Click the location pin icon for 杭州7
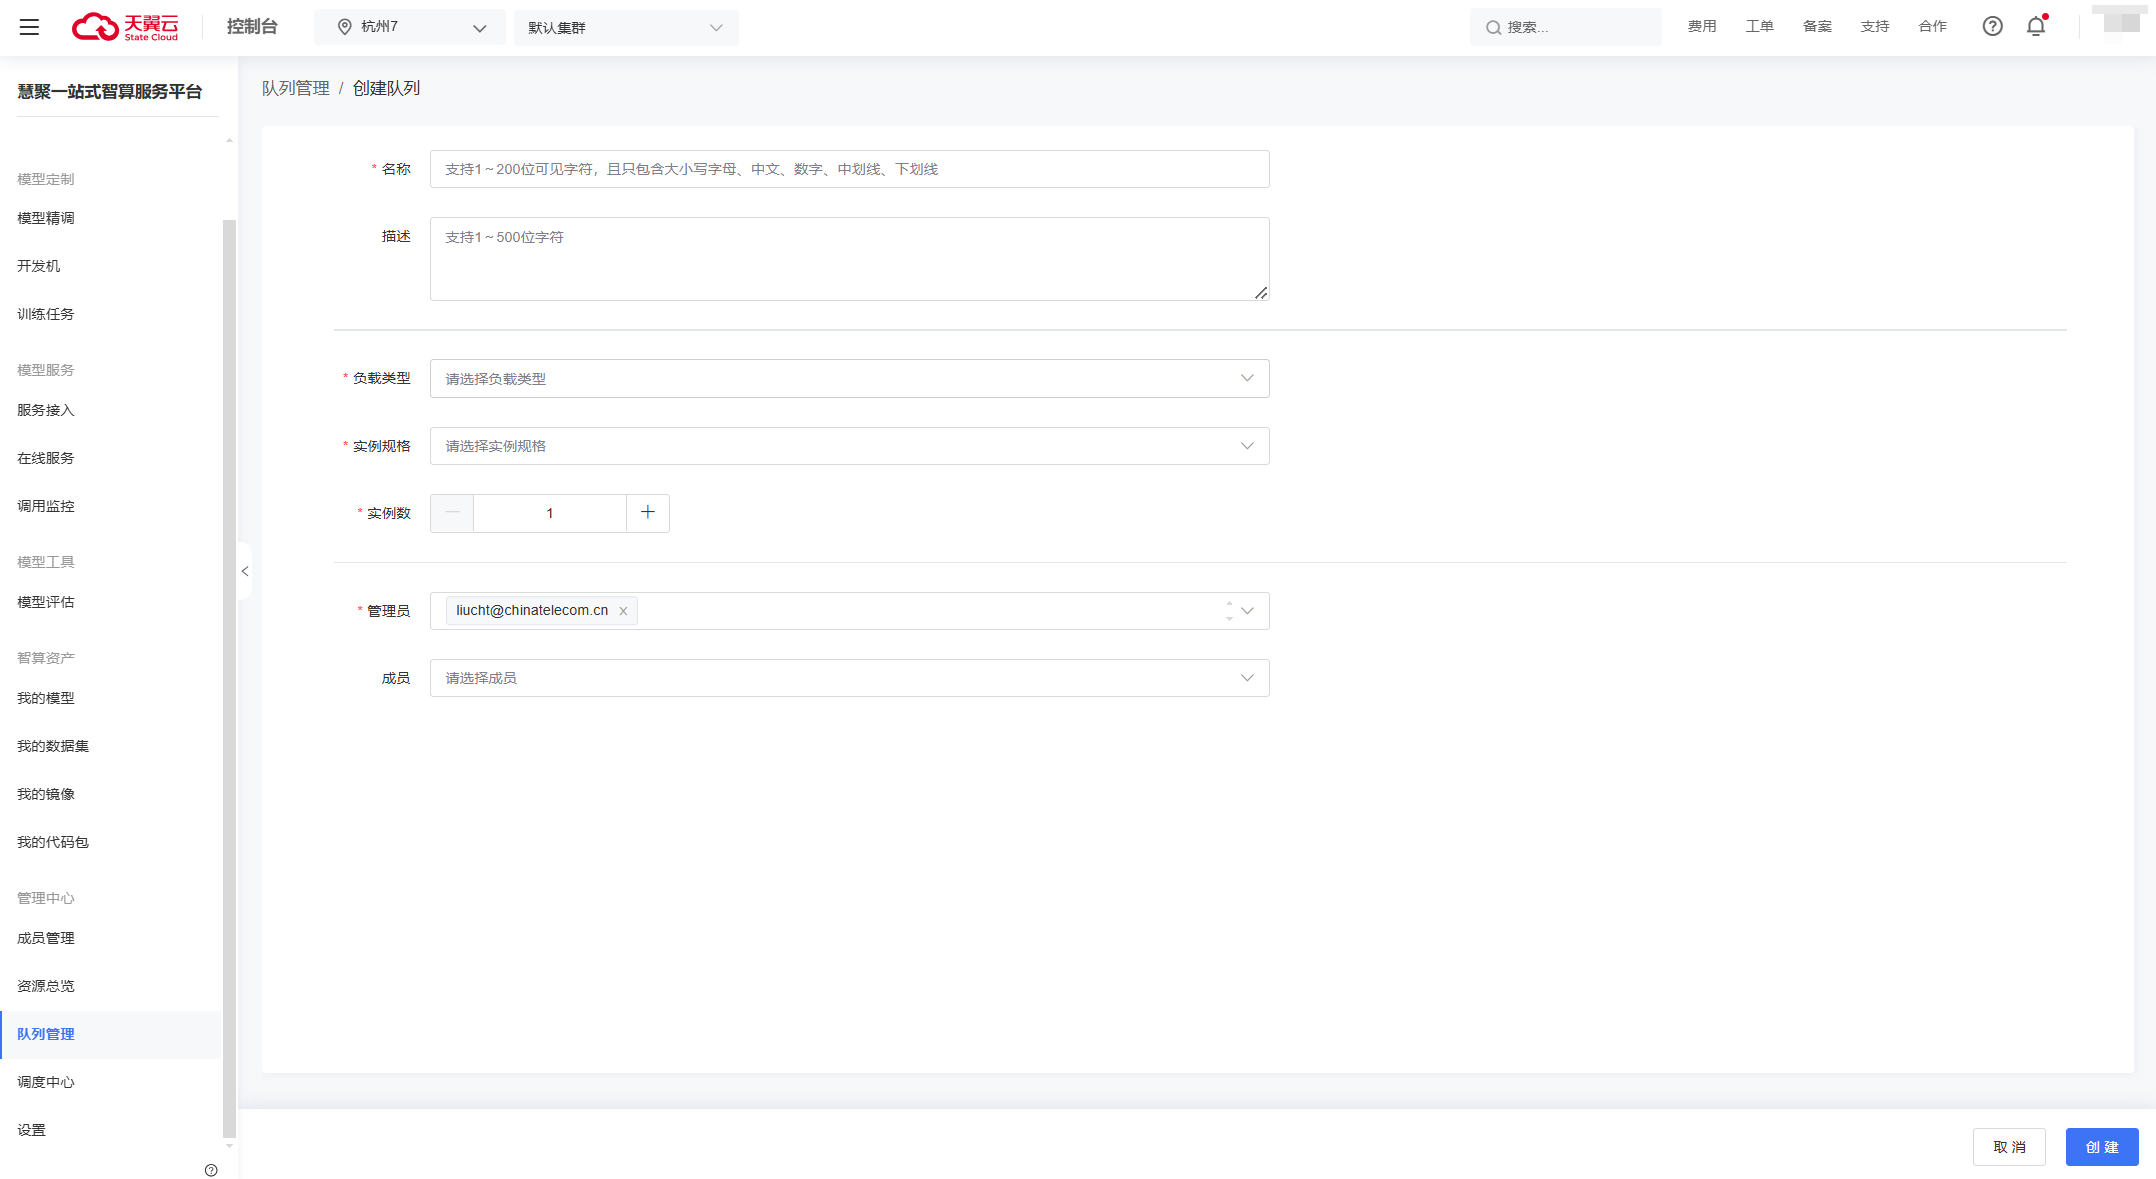This screenshot has height=1179, width=2156. (345, 27)
